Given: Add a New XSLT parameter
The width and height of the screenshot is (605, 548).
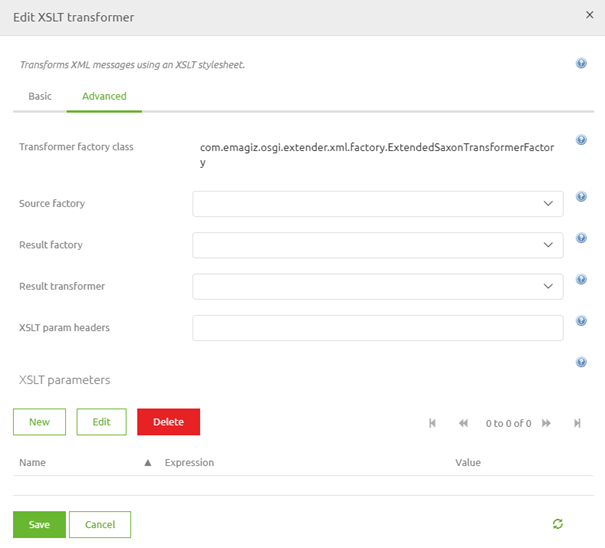Looking at the screenshot, I should tap(39, 422).
